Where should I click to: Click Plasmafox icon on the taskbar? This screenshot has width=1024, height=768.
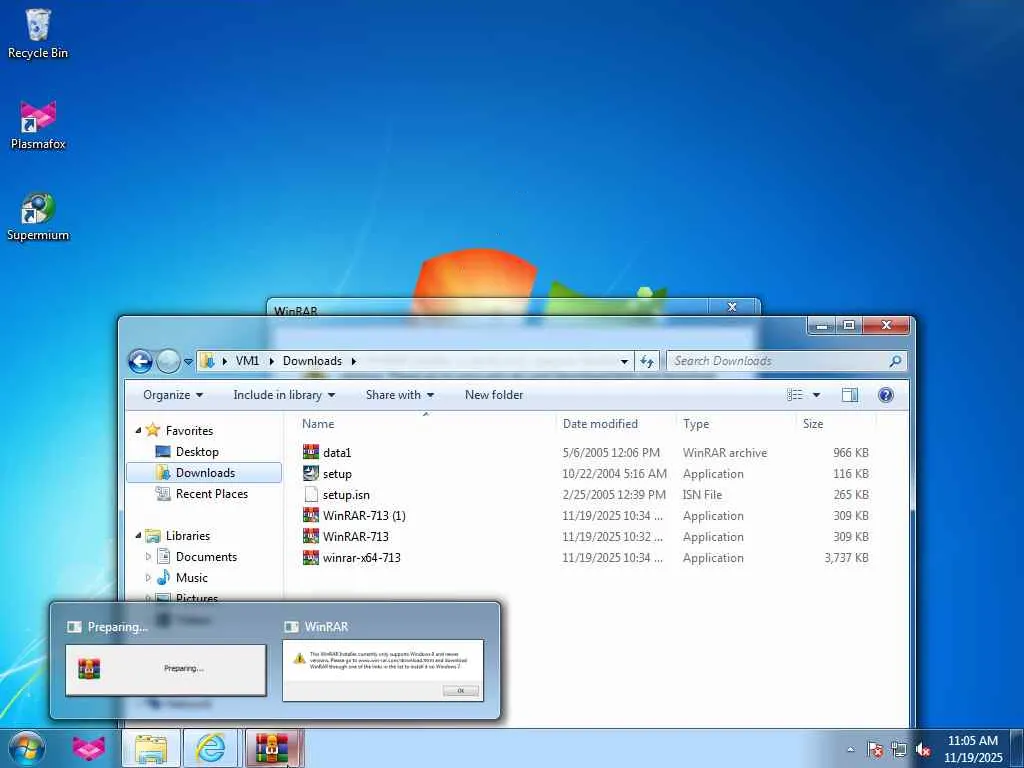[88, 748]
